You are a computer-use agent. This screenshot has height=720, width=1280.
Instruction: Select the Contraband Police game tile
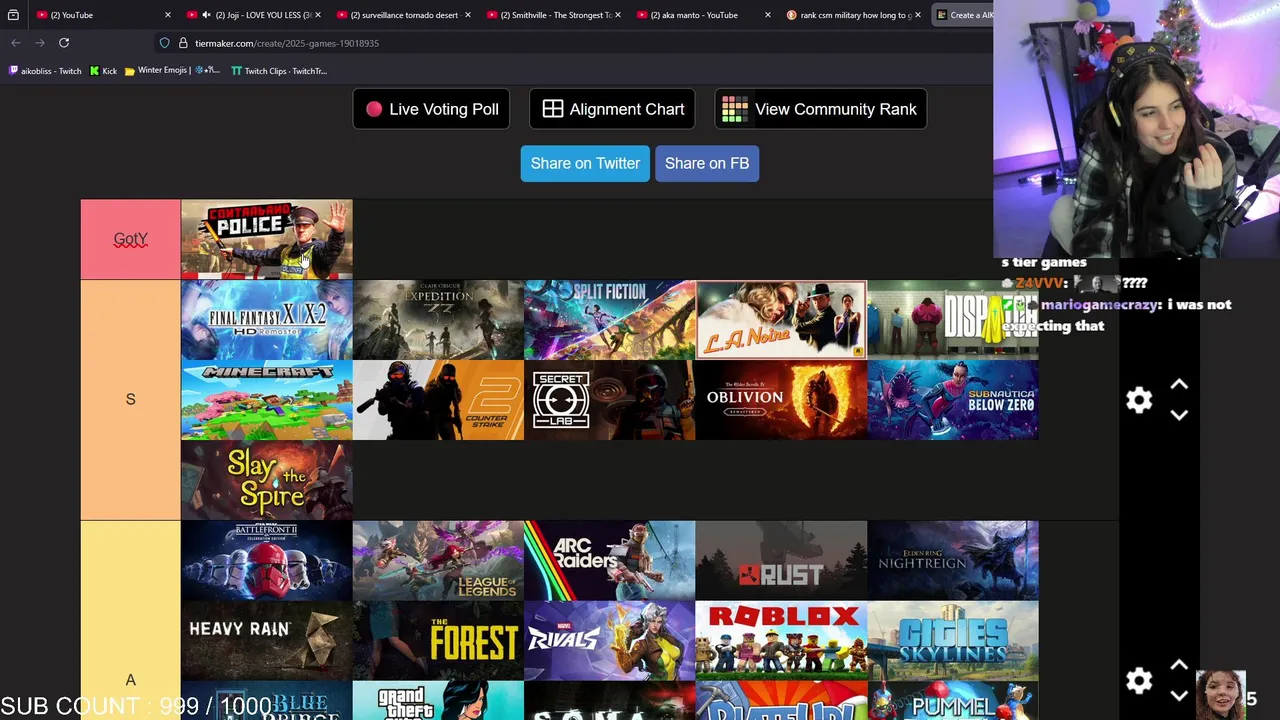click(267, 239)
